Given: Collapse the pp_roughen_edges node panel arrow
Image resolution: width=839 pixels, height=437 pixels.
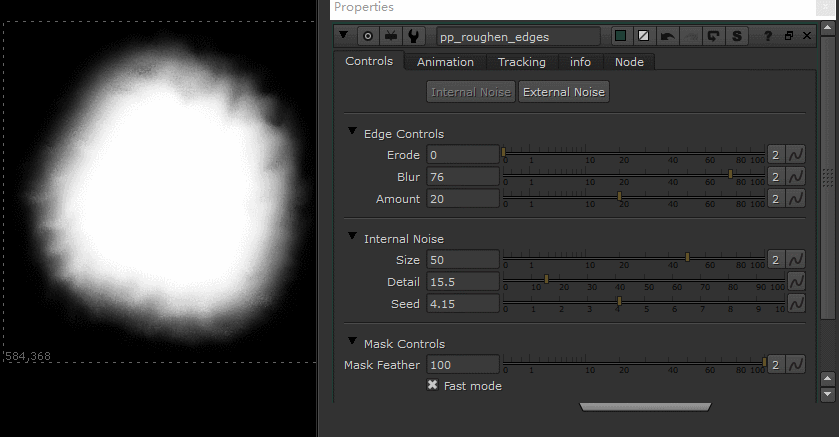Looking at the screenshot, I should 344,36.
